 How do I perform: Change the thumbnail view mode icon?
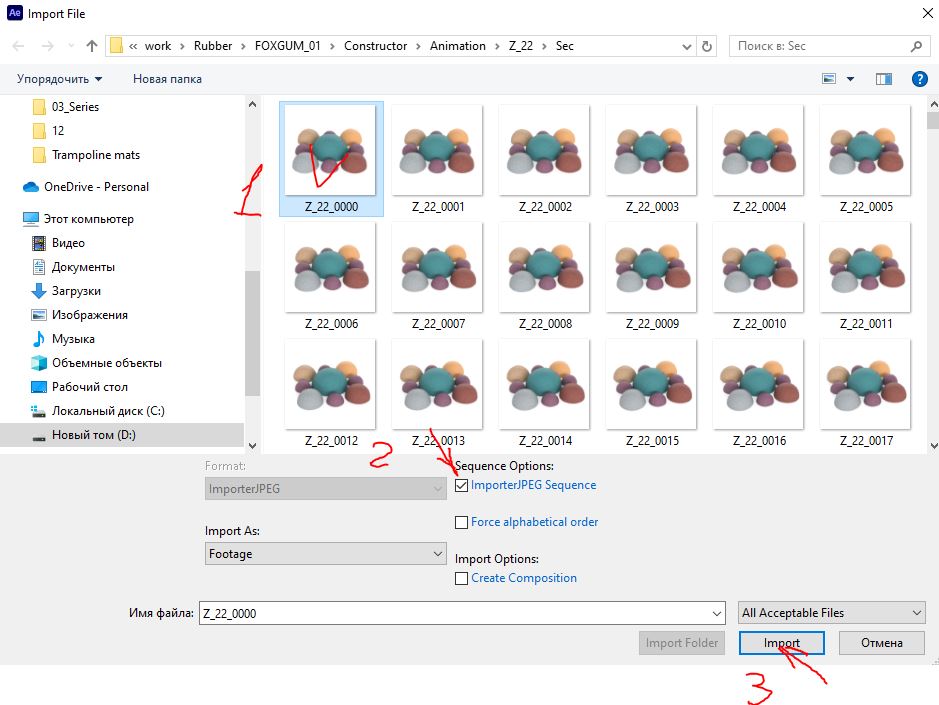pos(829,78)
